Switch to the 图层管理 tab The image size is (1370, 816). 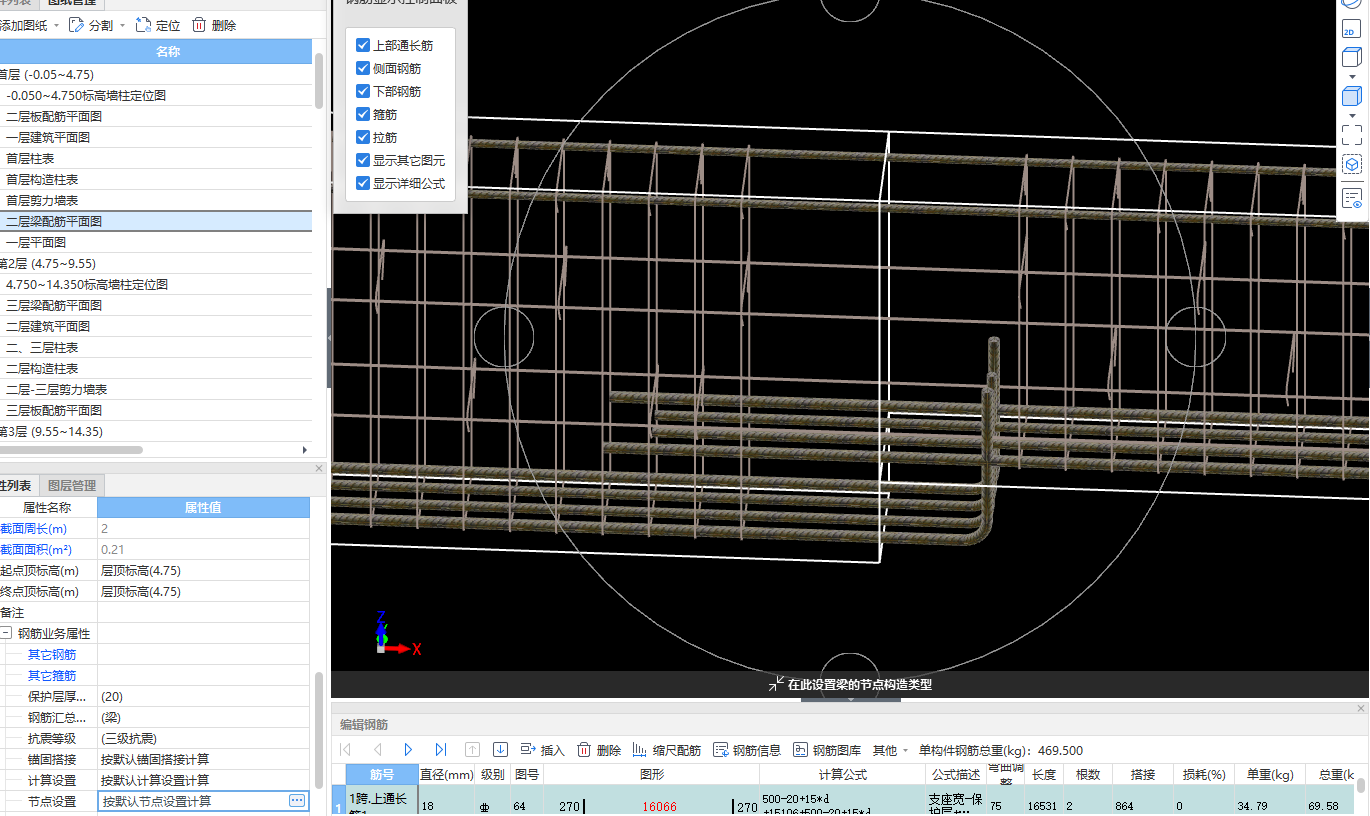(x=72, y=486)
